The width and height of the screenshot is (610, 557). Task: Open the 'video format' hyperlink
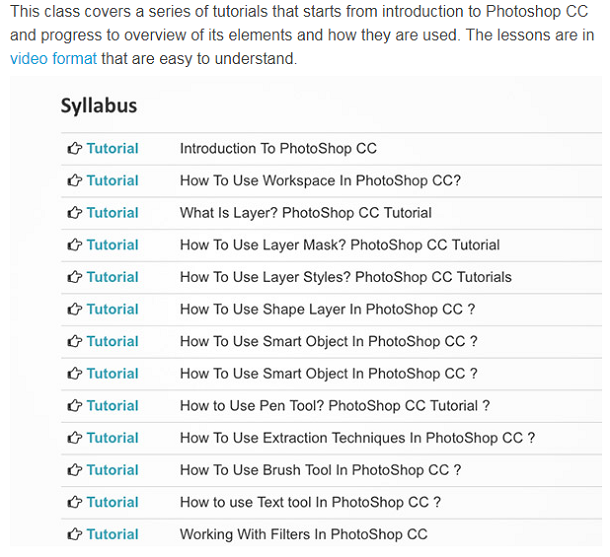pos(53,58)
